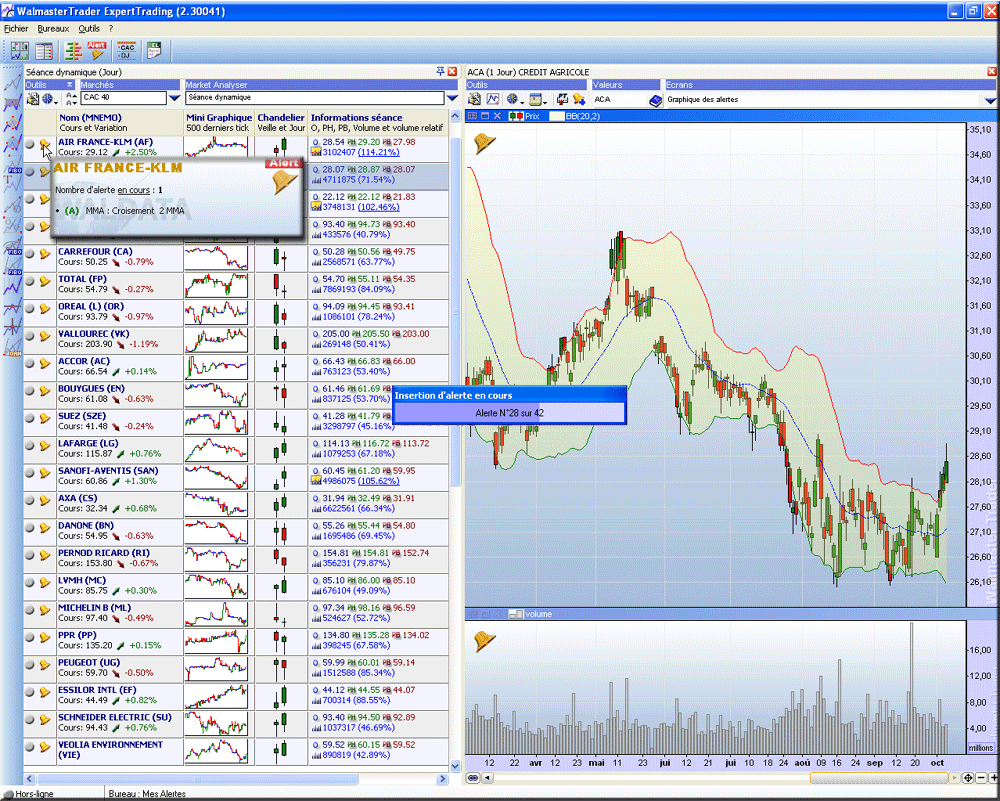Screen dimensions: 1000x801
Task: Toggle the round indicator beside OREAL (L) (OR)
Action: click(x=30, y=309)
